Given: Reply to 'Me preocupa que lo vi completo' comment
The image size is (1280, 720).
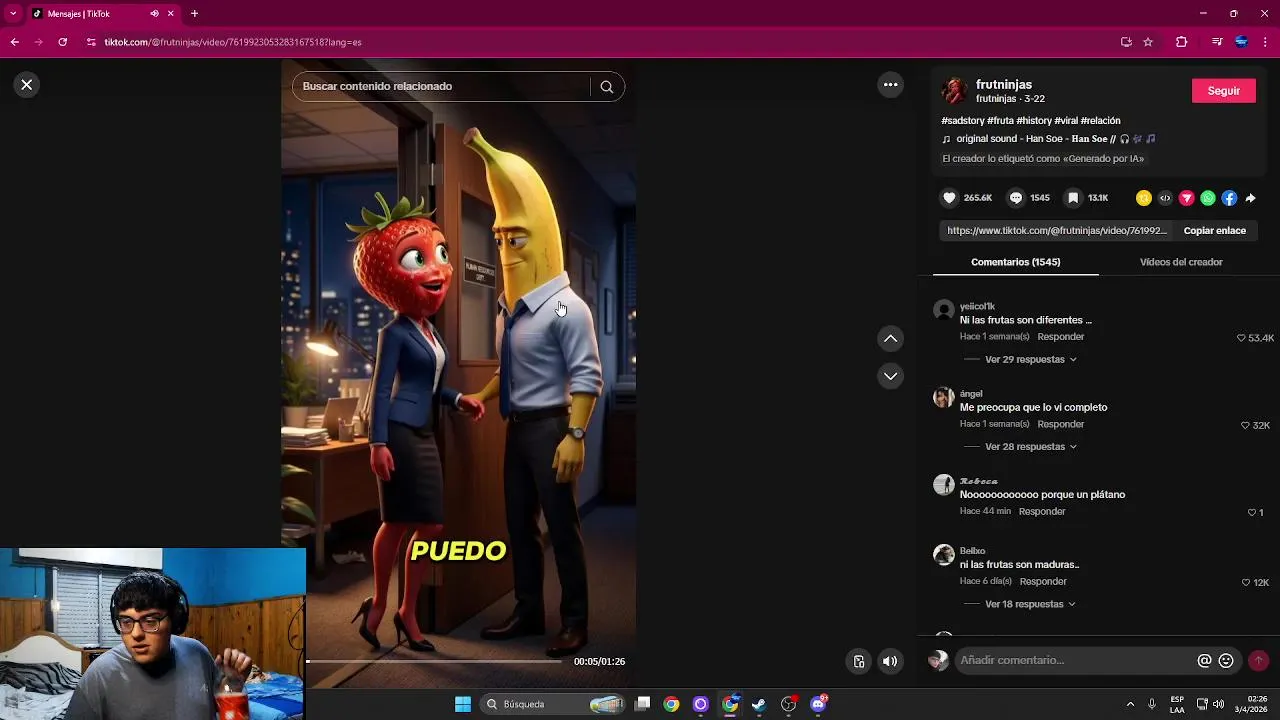Looking at the screenshot, I should point(1061,424).
